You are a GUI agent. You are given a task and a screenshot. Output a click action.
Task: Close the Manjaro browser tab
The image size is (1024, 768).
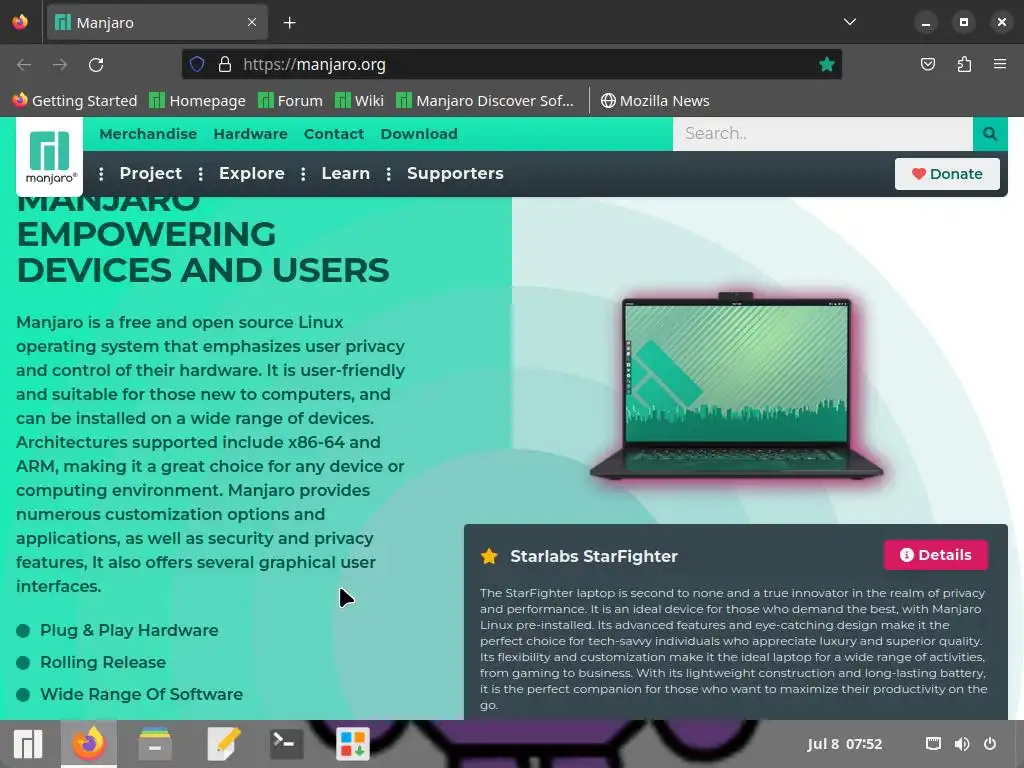point(251,22)
